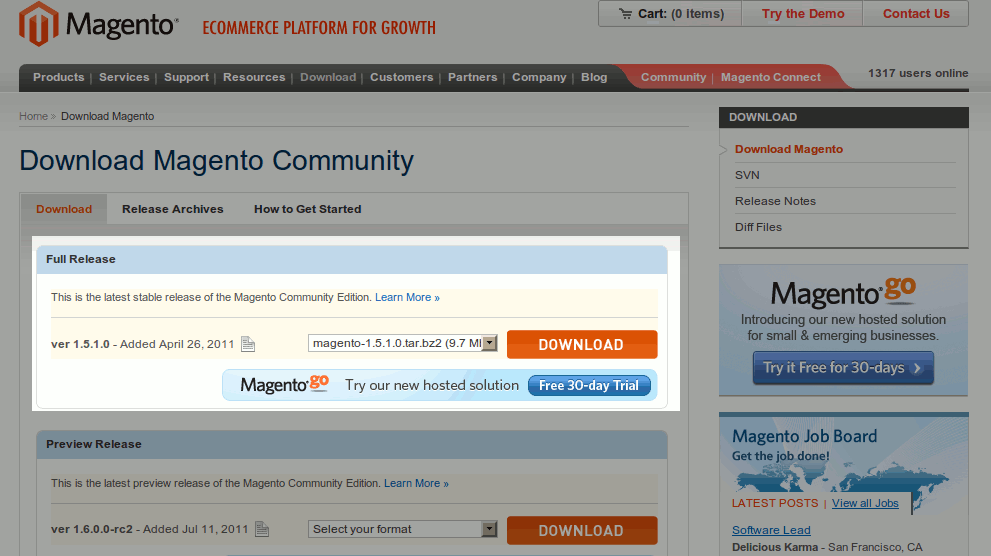Click the Free 30-day Trial button
This screenshot has height=556, width=991.
tap(589, 385)
